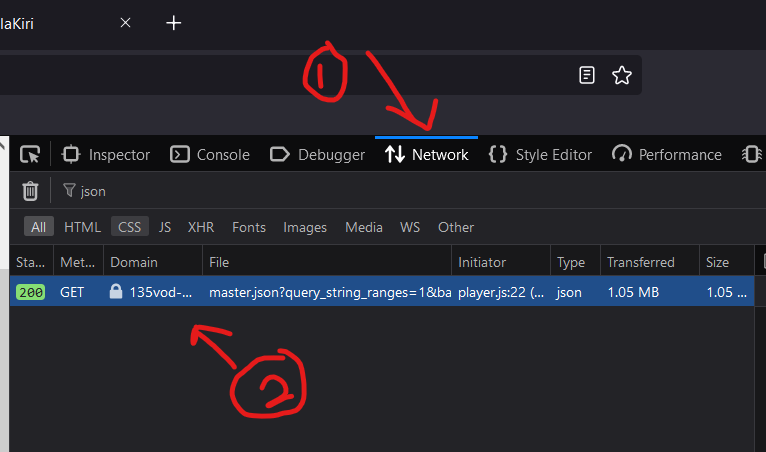Open the Style Editor tab
This screenshot has height=452, width=766.
coord(540,155)
